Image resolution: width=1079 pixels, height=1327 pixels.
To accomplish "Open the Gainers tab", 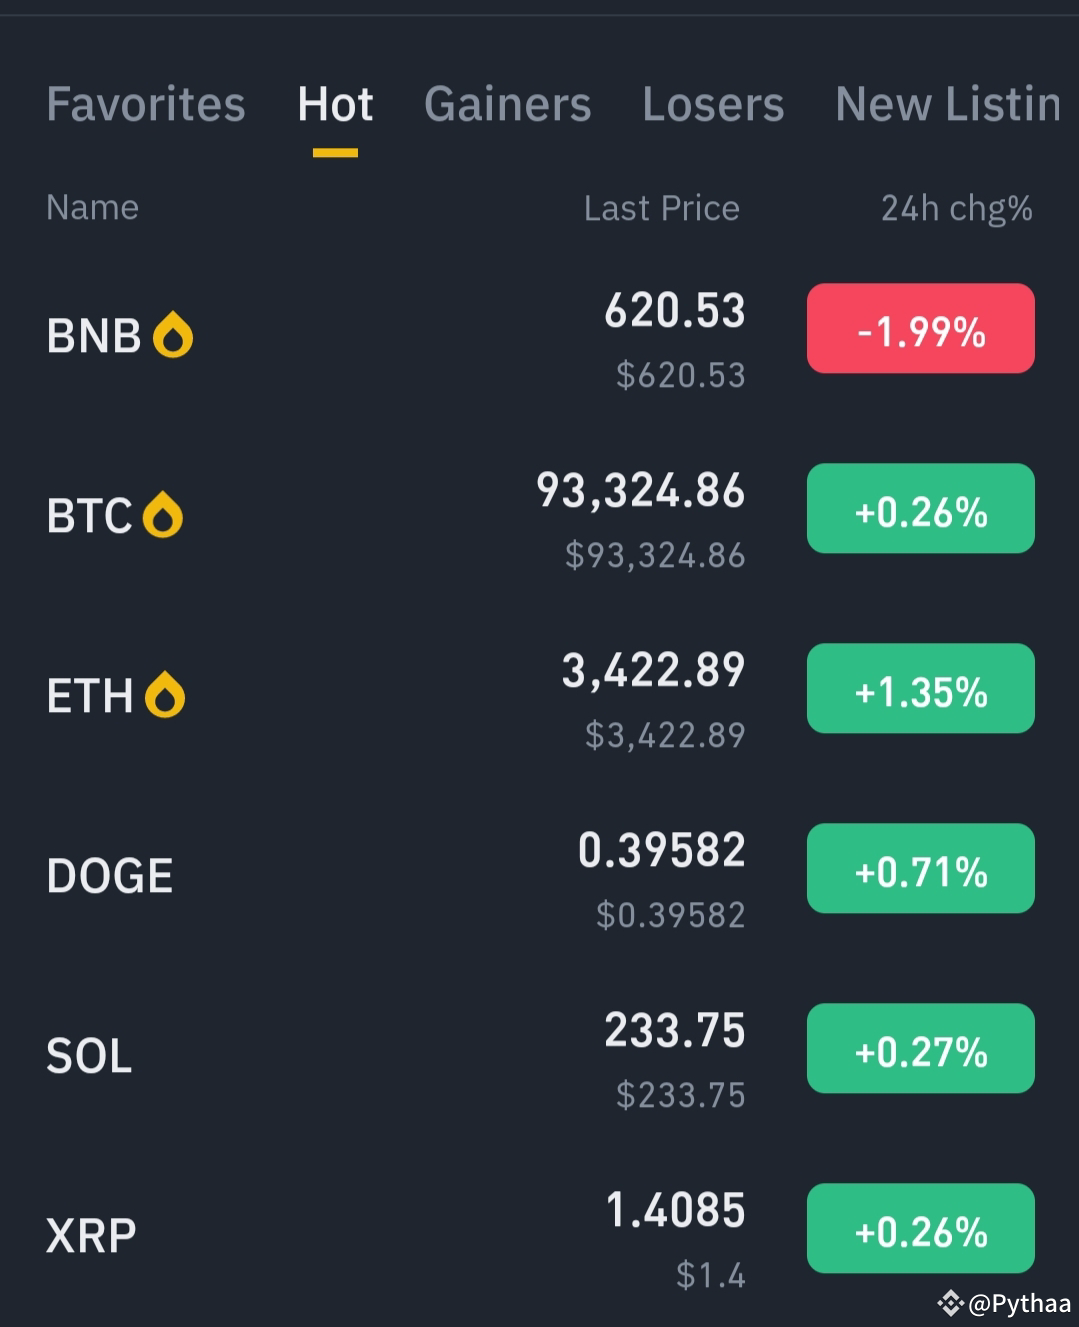I will tap(508, 104).
